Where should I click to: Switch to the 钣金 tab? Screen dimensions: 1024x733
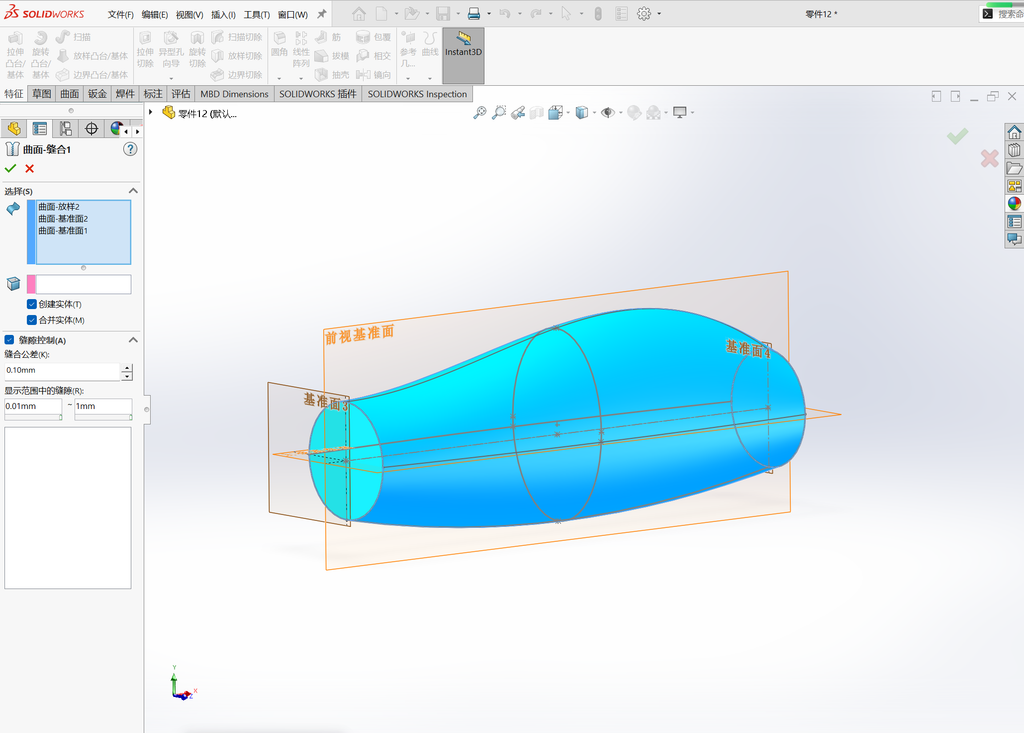coord(97,94)
